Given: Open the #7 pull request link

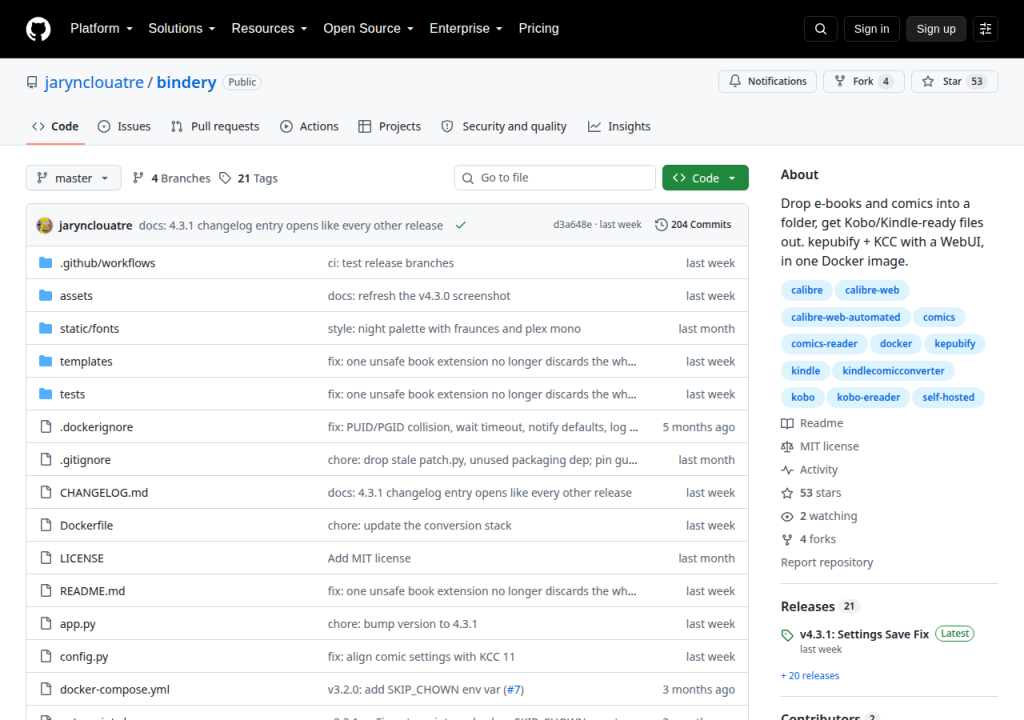Looking at the screenshot, I should (513, 689).
